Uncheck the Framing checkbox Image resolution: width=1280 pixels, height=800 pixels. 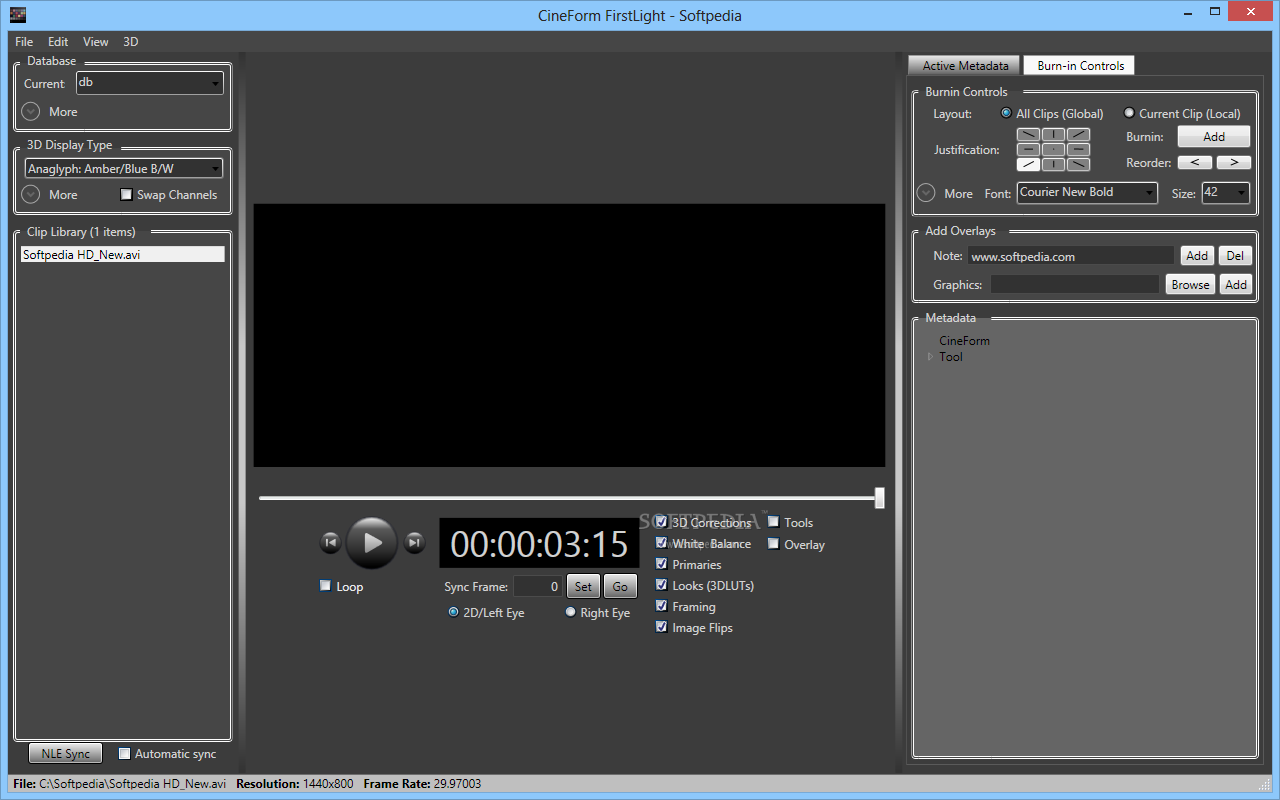click(x=661, y=606)
